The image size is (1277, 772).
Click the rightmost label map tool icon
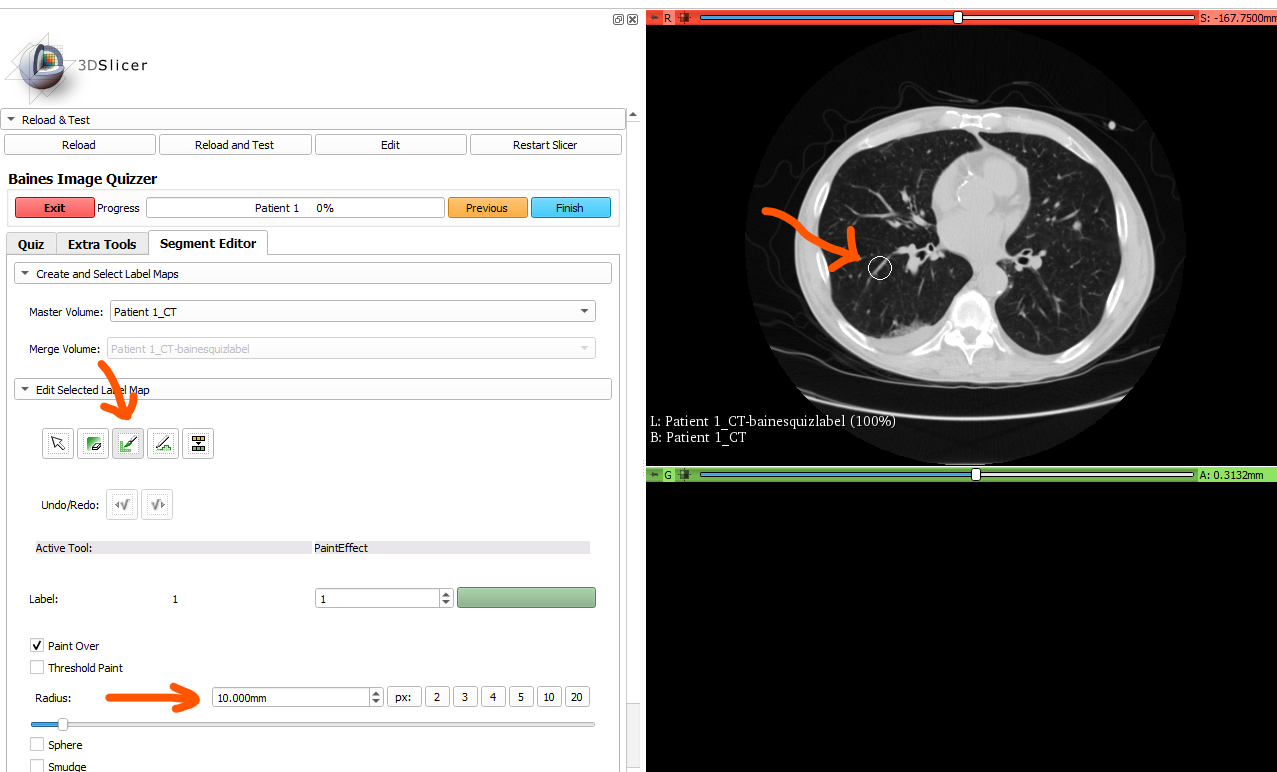pyautogui.click(x=198, y=443)
